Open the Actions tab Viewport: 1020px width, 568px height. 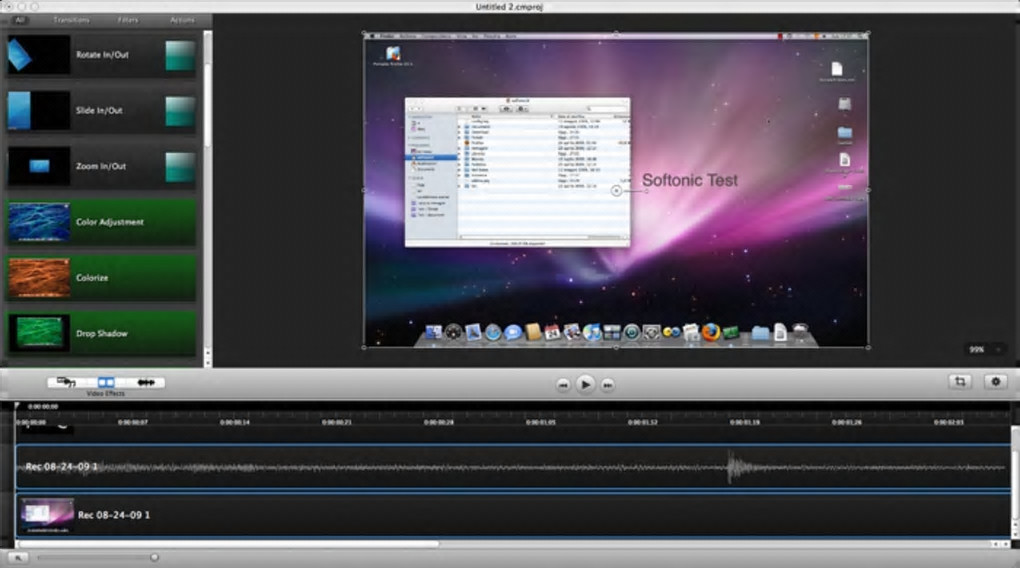182,20
